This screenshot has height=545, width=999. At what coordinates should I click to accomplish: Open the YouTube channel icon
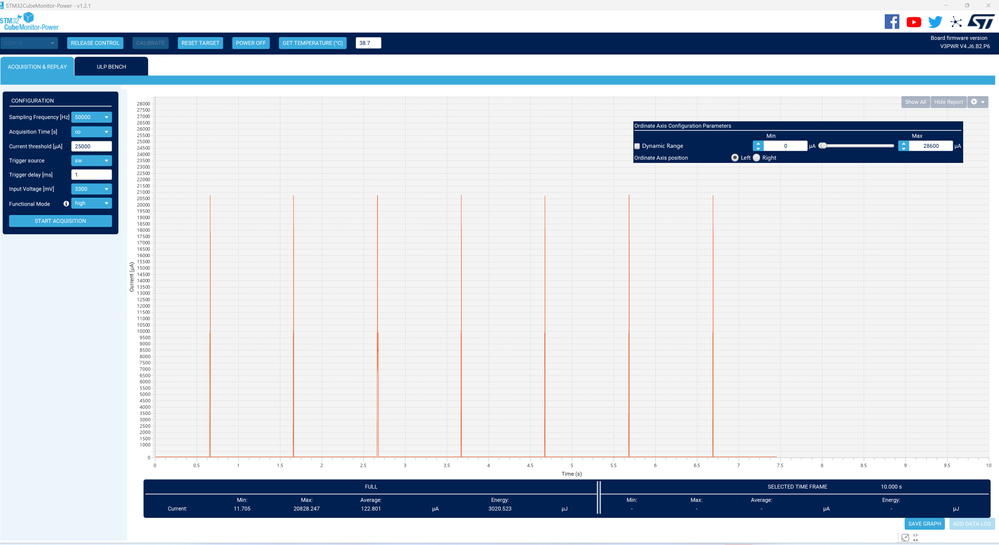tap(914, 22)
